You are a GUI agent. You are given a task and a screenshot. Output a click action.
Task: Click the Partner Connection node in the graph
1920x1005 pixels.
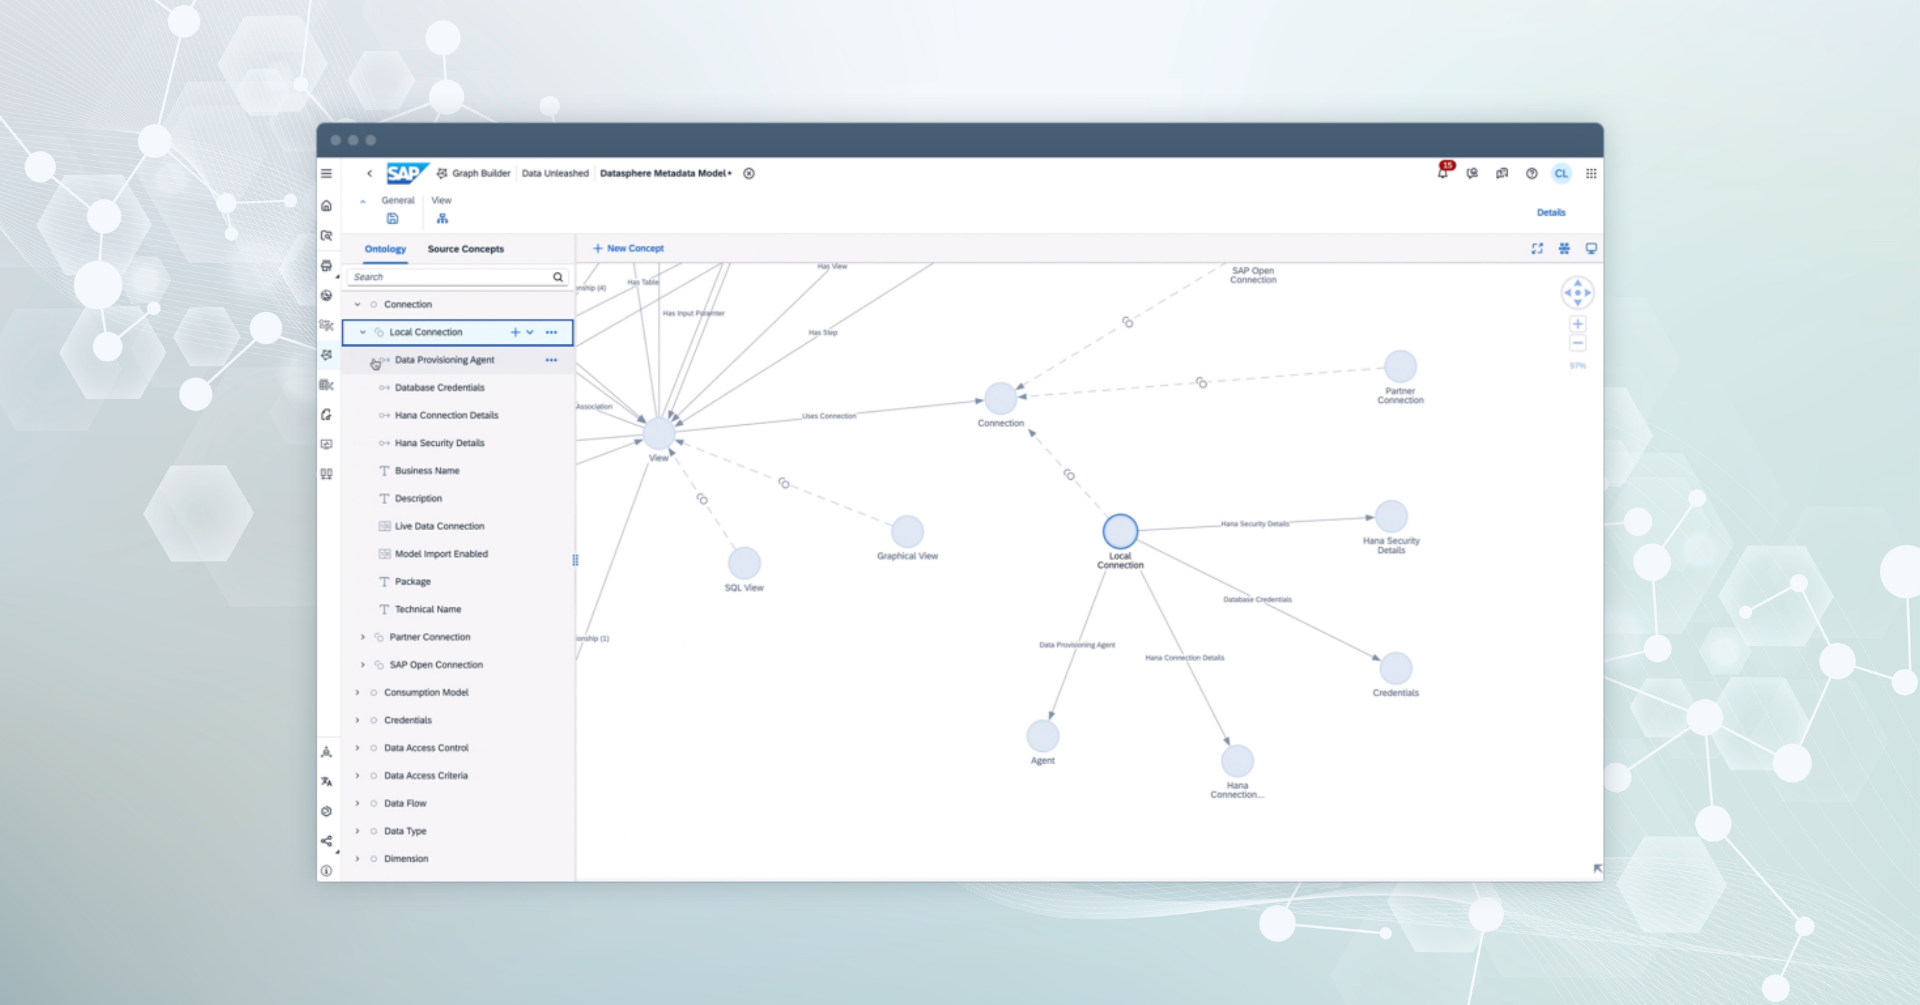(1400, 367)
